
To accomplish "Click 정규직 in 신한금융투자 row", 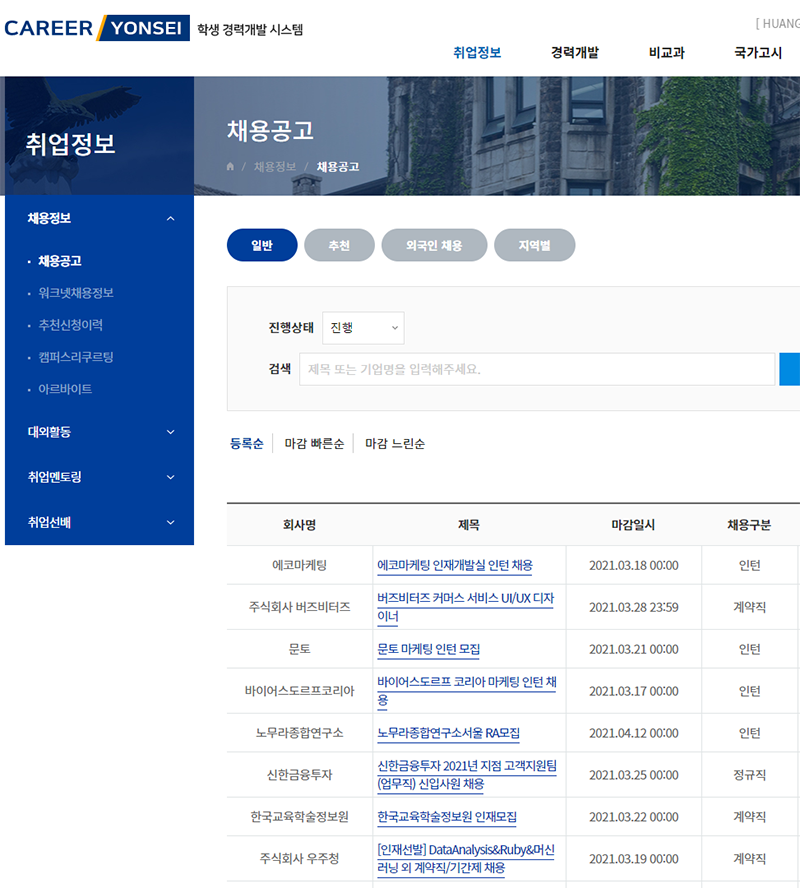I will point(750,775).
